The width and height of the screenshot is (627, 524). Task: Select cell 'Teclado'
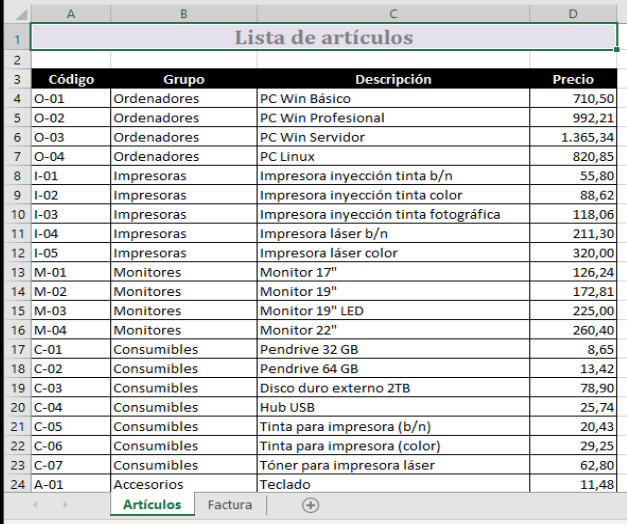(x=393, y=484)
